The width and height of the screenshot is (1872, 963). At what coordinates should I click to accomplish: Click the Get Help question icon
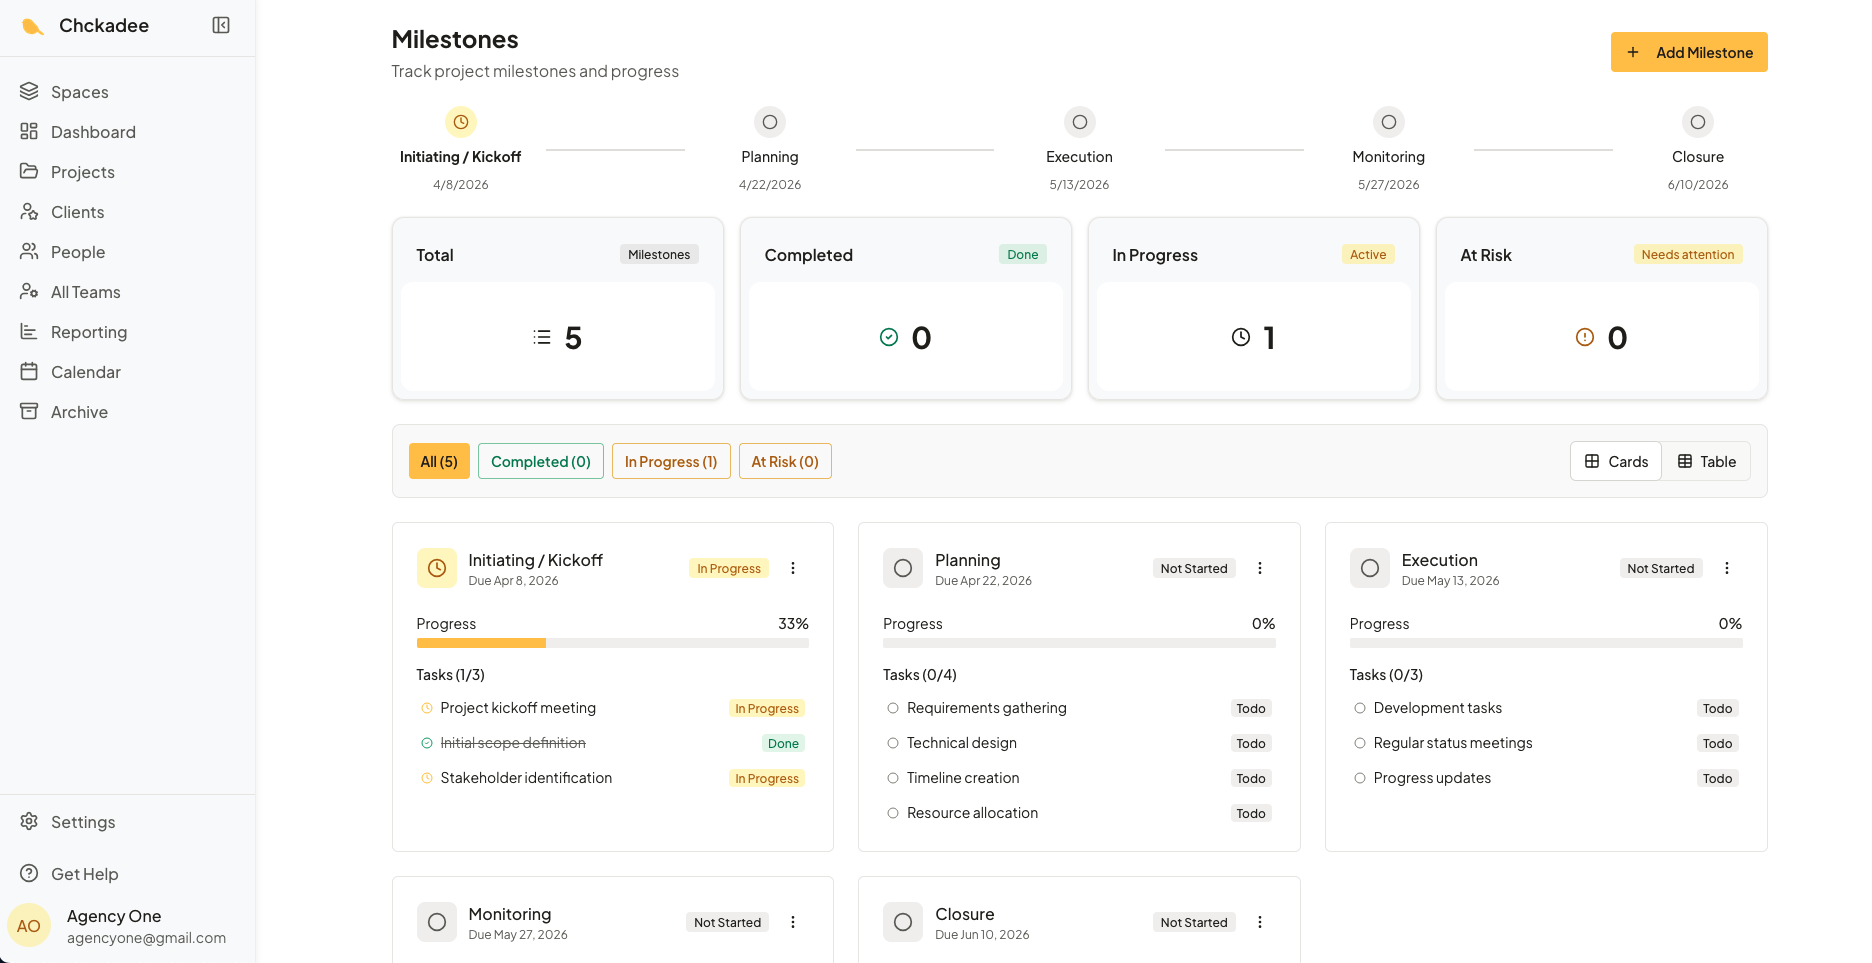(29, 873)
